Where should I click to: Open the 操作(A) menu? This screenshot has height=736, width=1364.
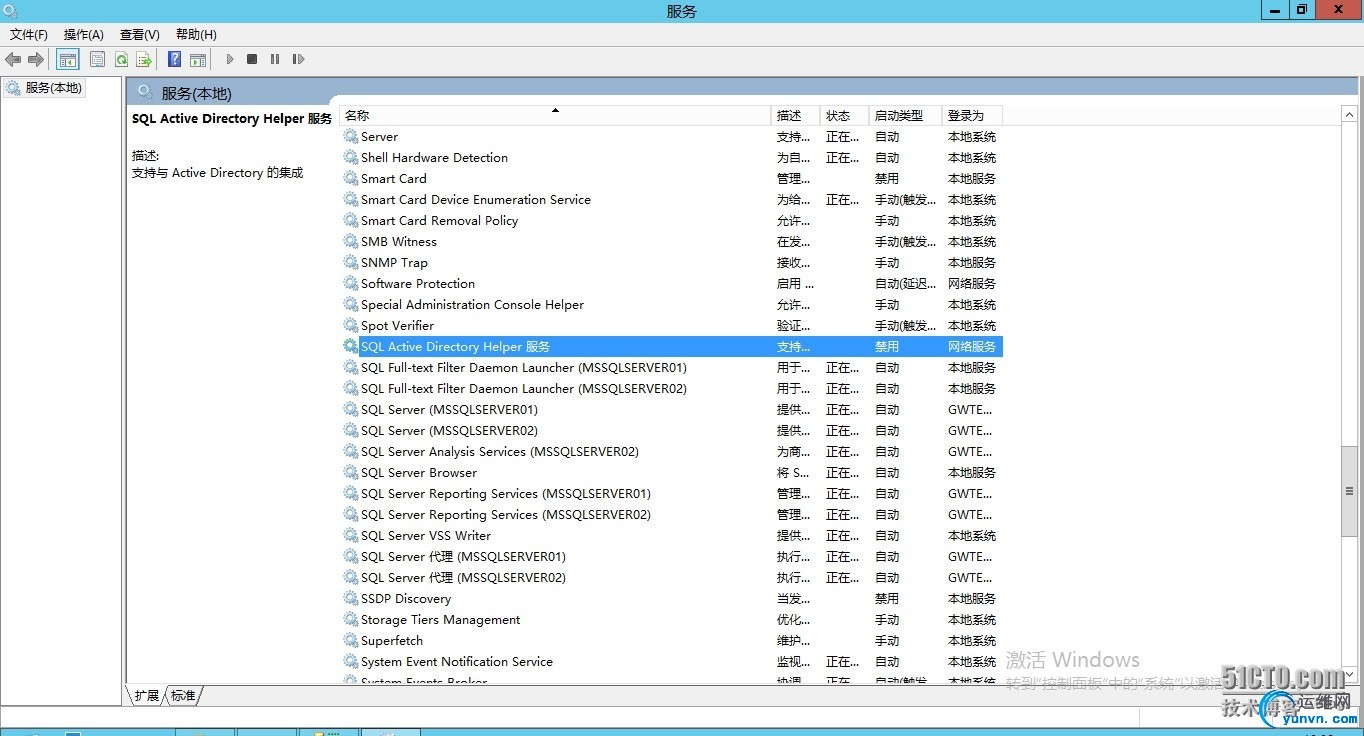coord(84,35)
